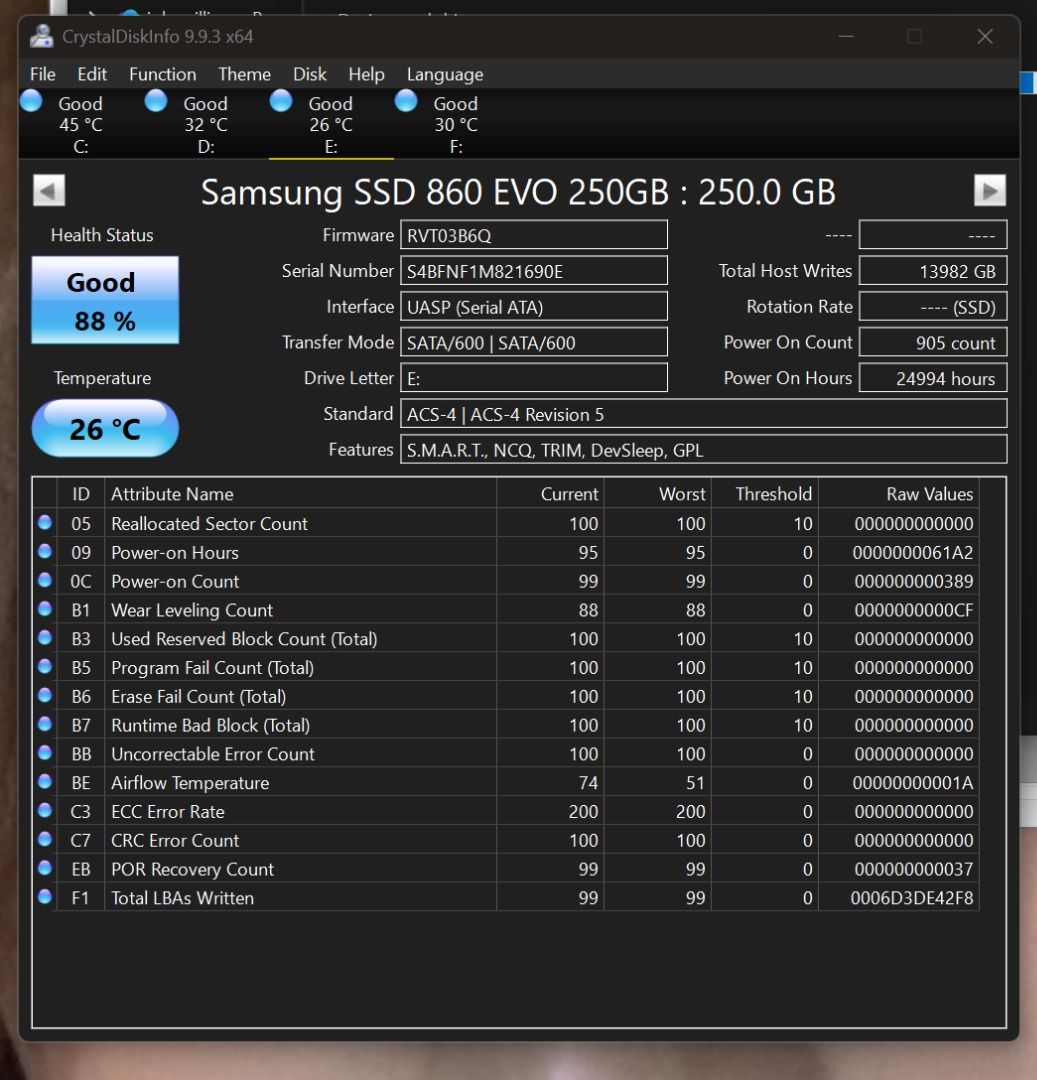Screen dimensions: 1037x1080
Task: Click Rotation Rate value ---- (SSD)
Action: coord(933,307)
